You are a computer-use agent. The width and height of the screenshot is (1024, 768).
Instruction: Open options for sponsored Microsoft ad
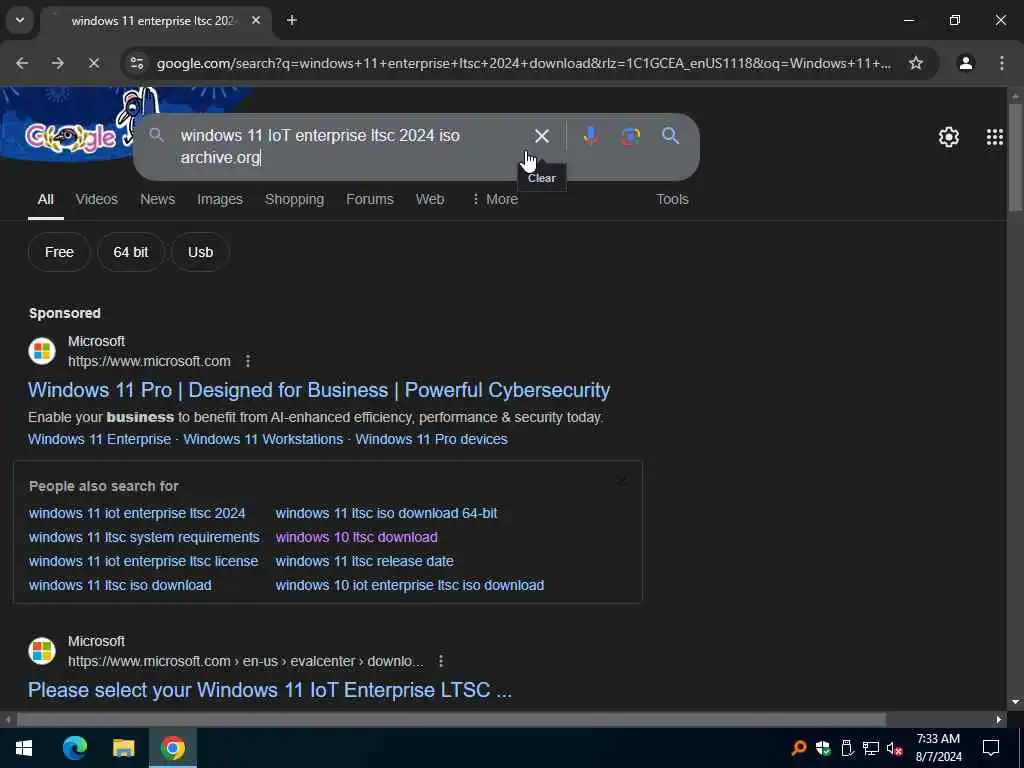coord(248,361)
